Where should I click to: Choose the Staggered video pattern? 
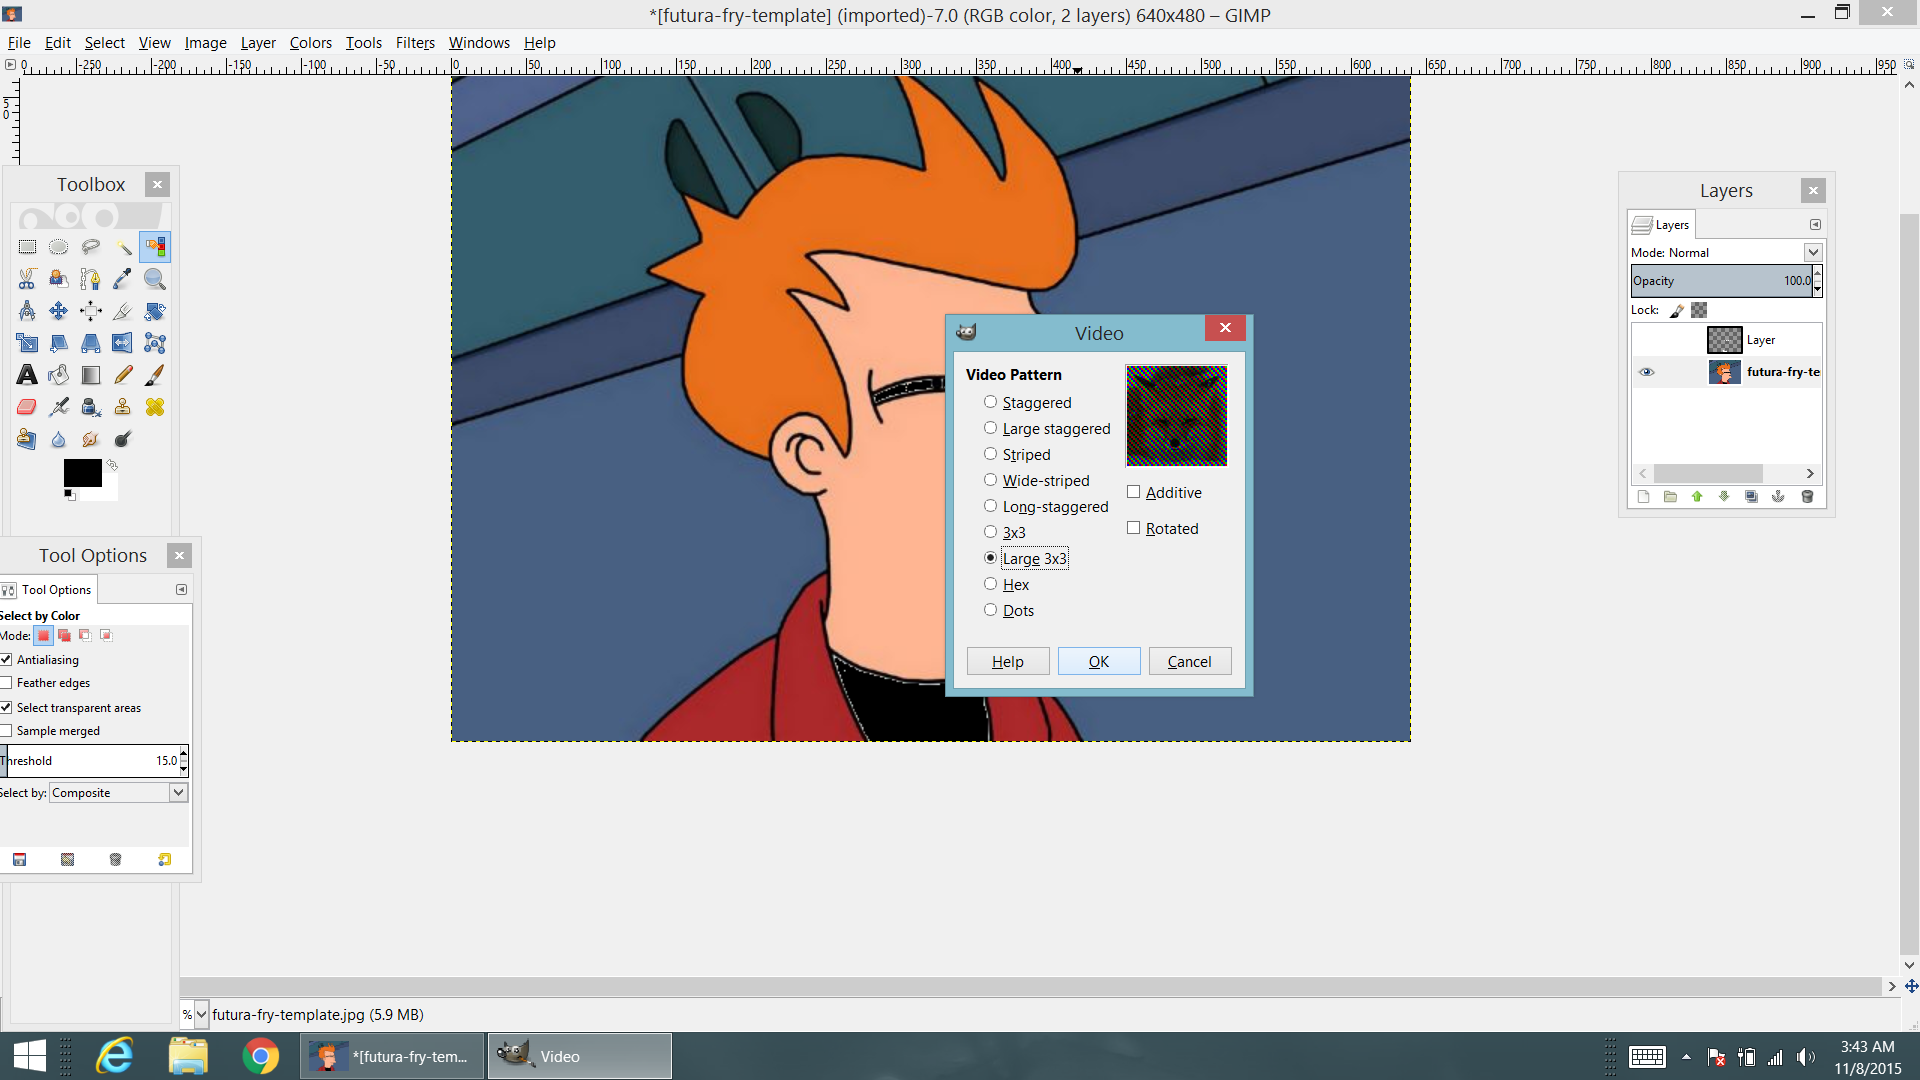click(x=1028, y=402)
